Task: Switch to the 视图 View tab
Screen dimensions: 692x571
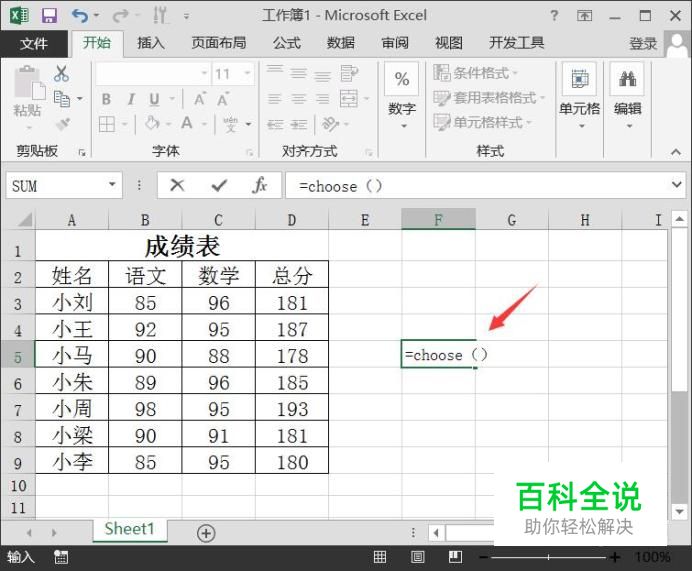Action: (x=449, y=43)
